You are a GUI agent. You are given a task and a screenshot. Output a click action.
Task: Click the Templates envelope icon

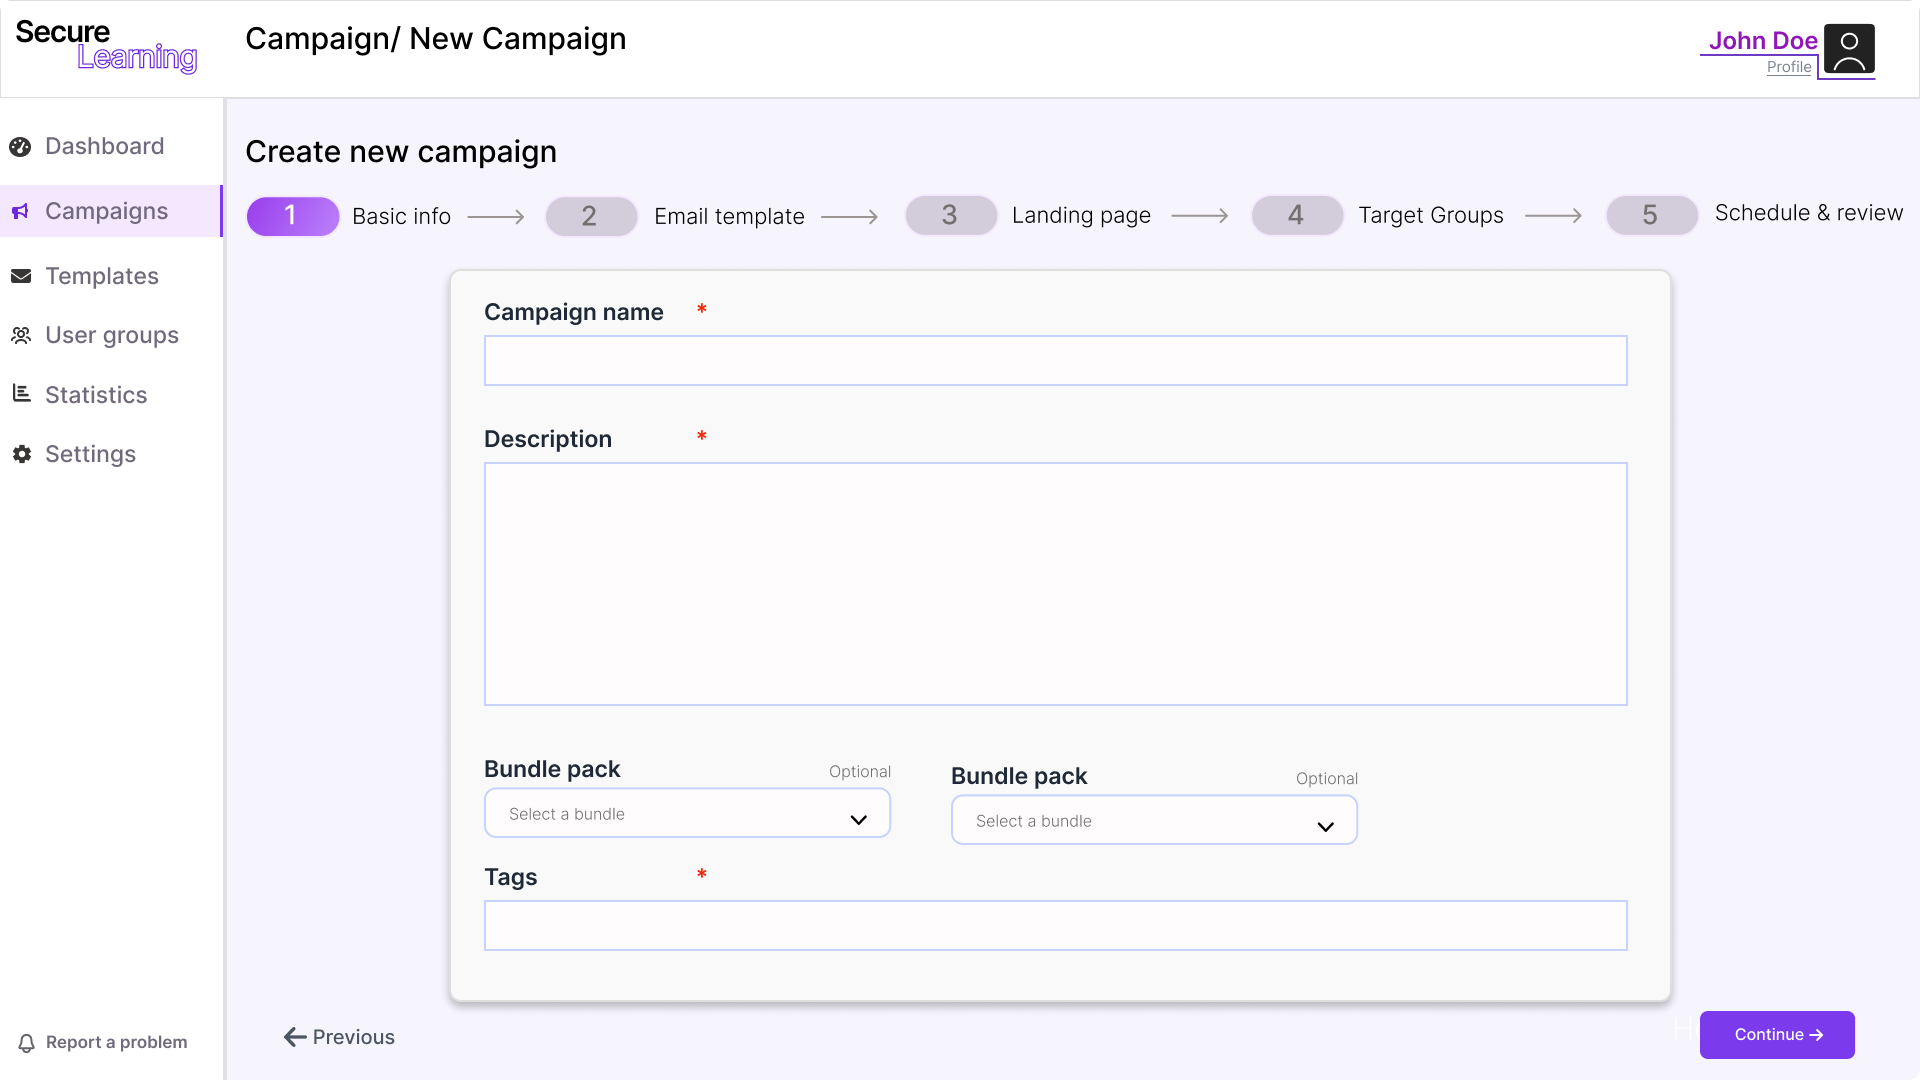click(21, 276)
